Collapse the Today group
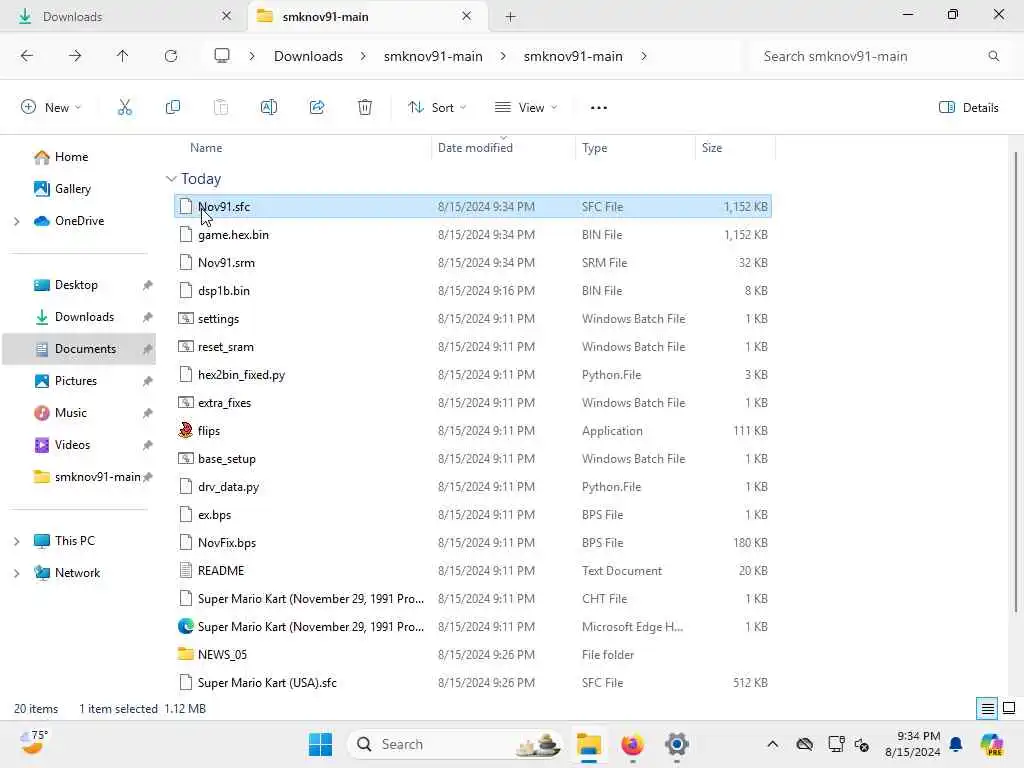 pos(171,179)
